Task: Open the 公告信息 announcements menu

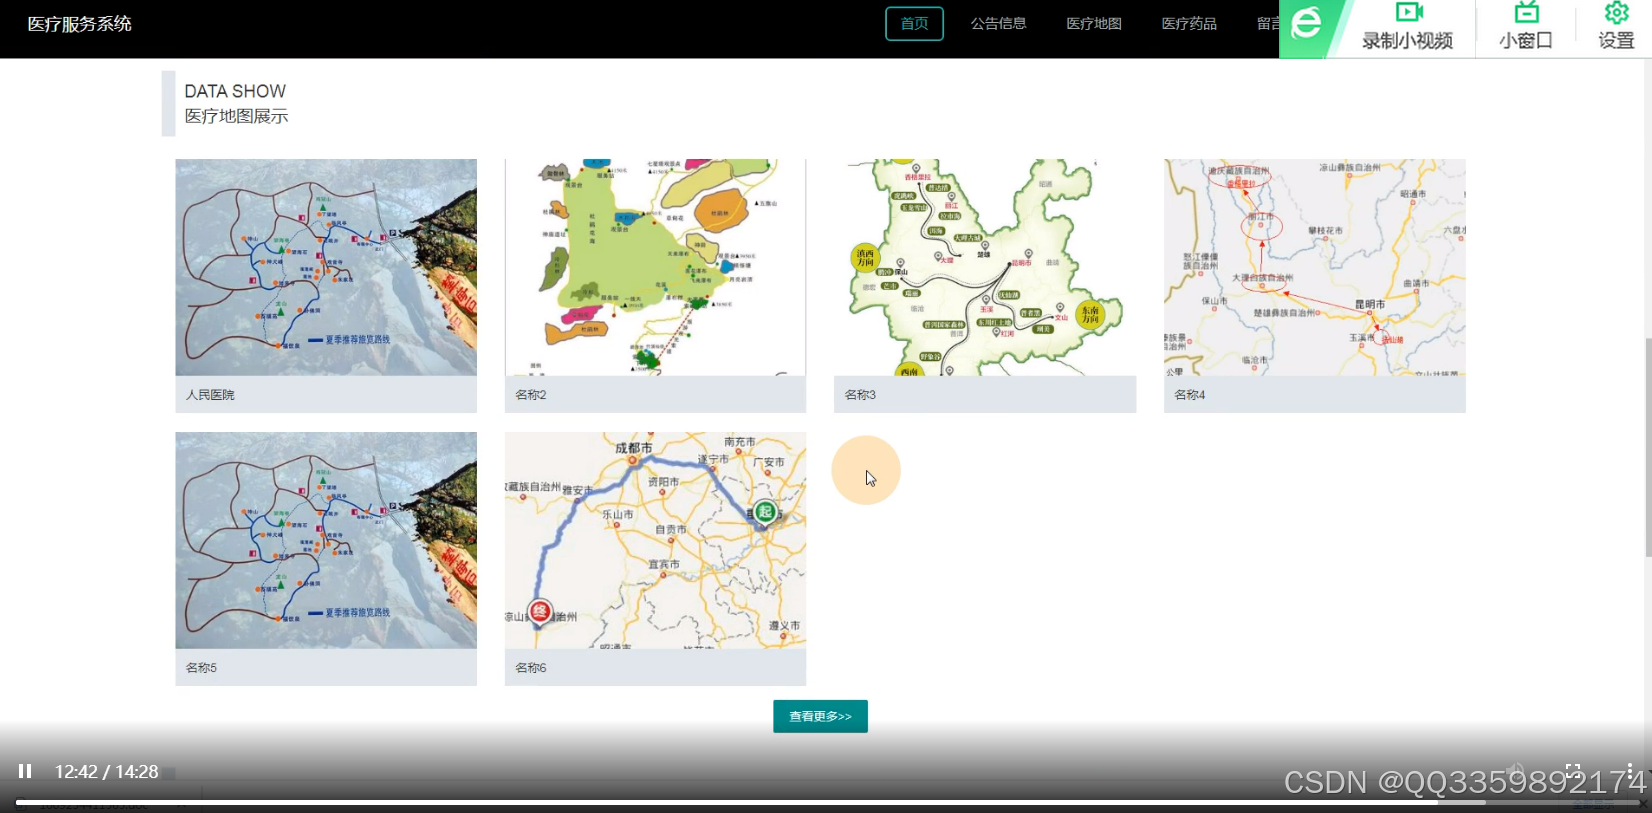Action: pyautogui.click(x=998, y=24)
